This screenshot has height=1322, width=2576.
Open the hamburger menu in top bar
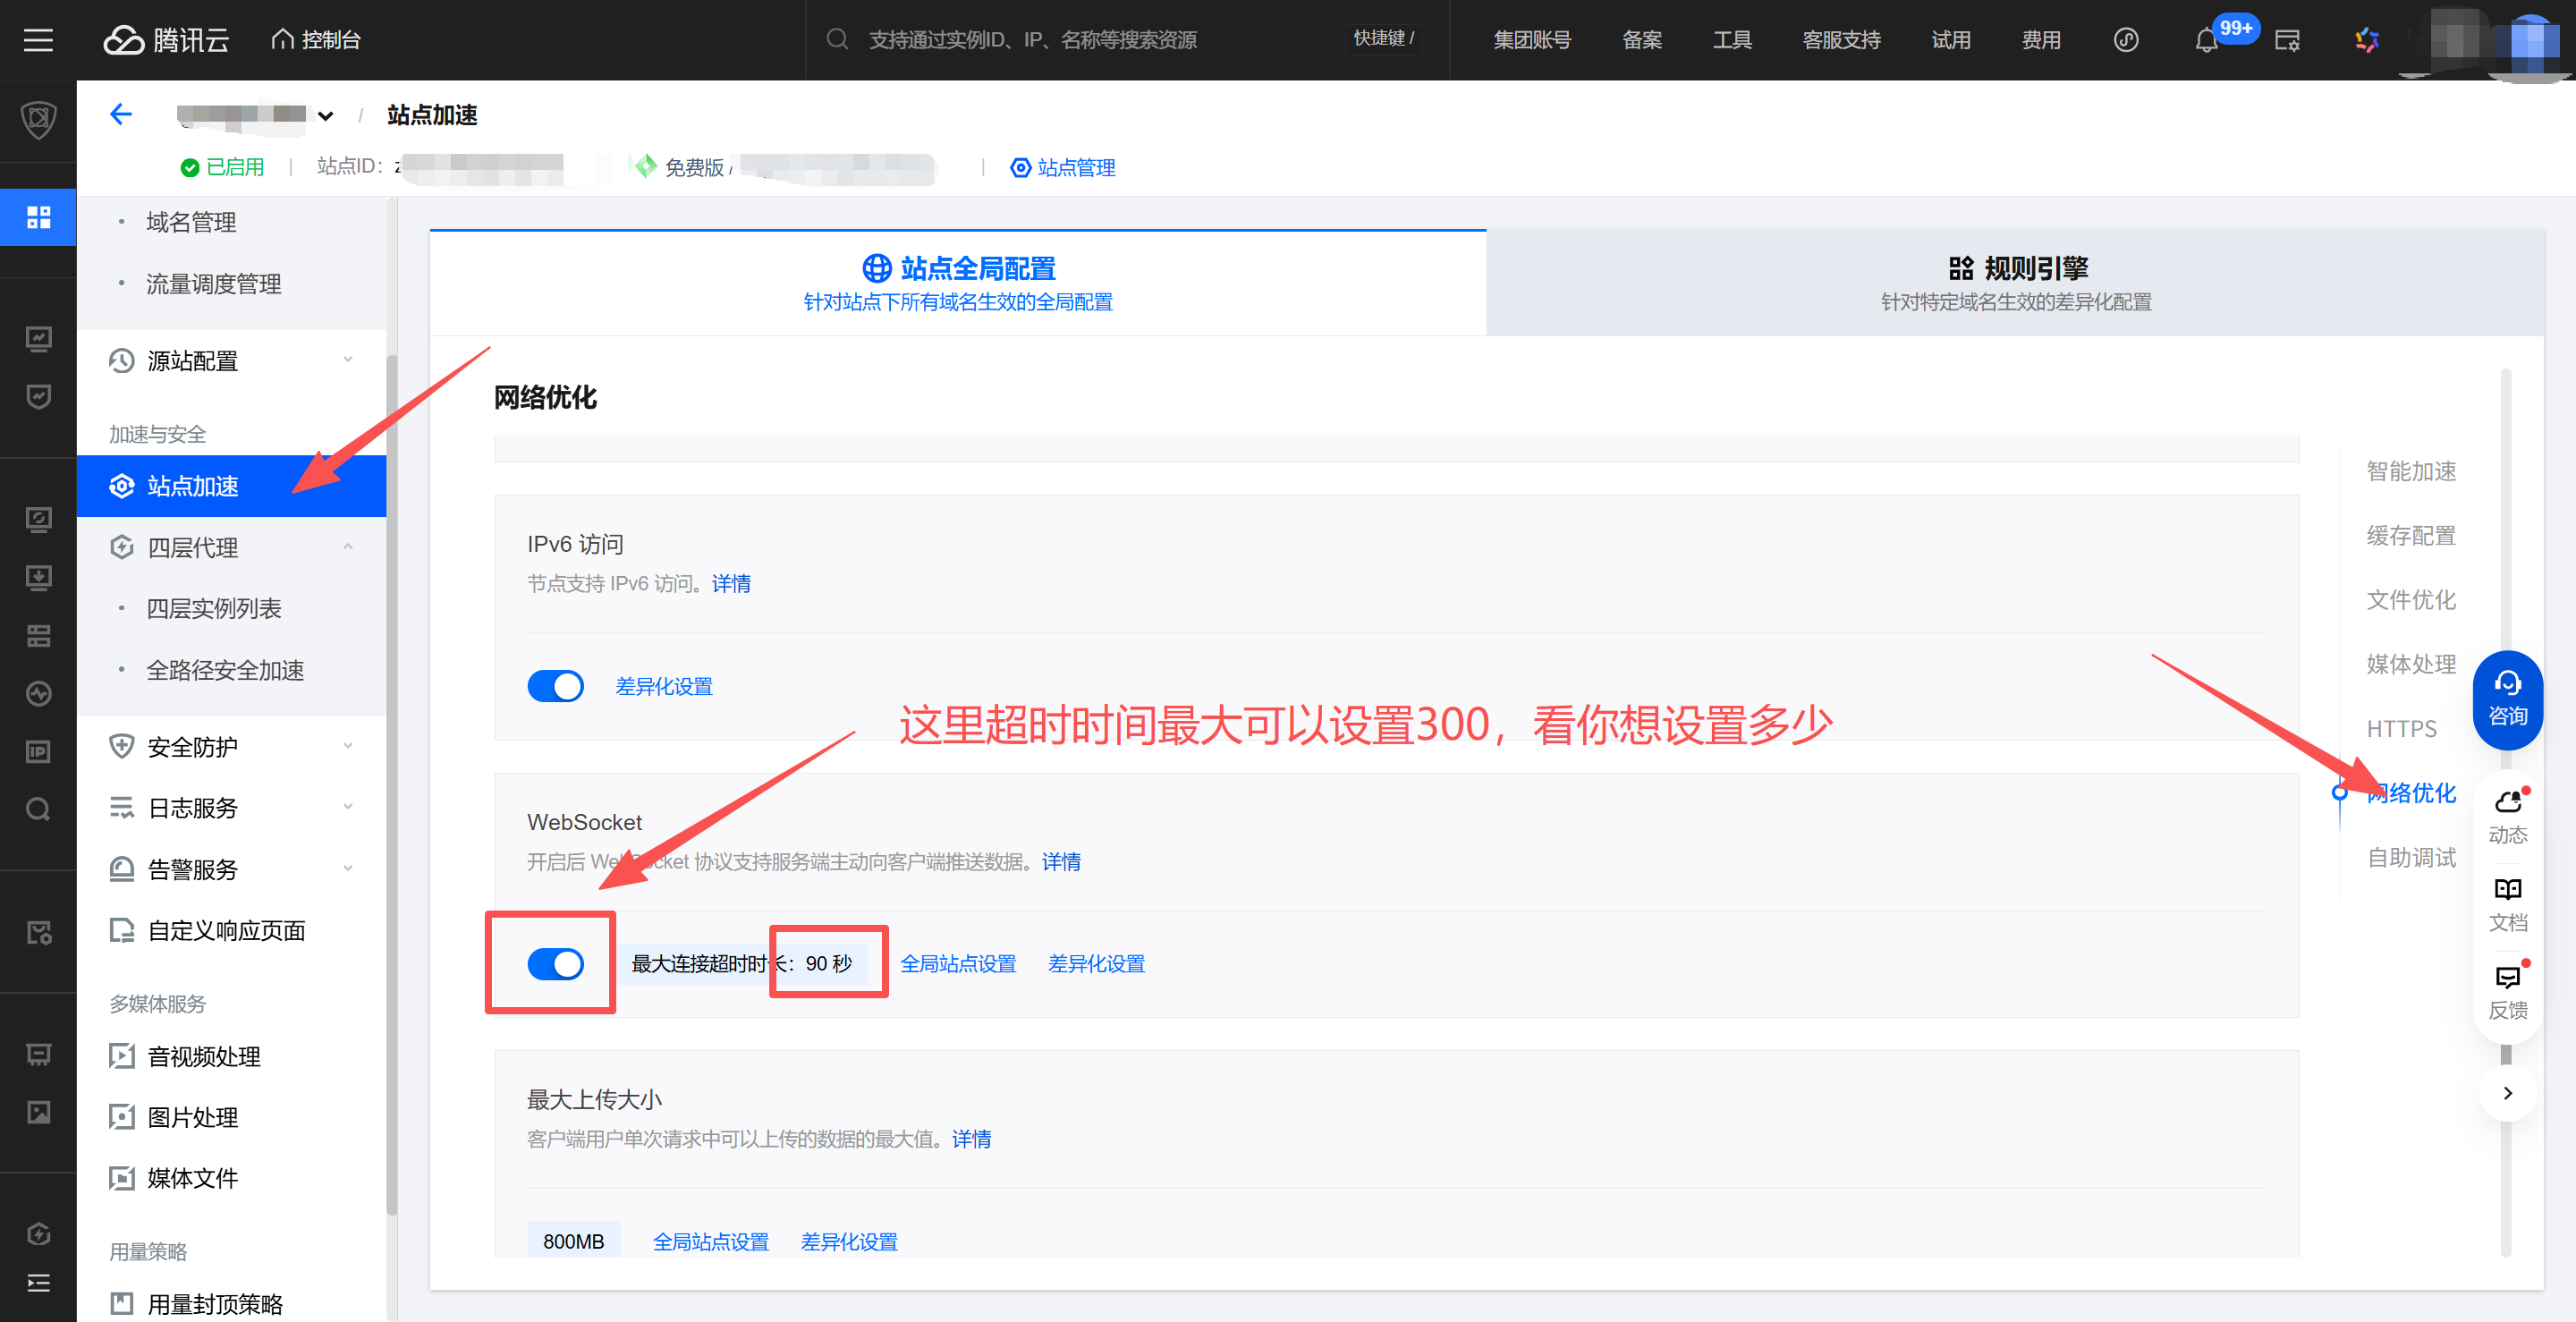pos(38,40)
